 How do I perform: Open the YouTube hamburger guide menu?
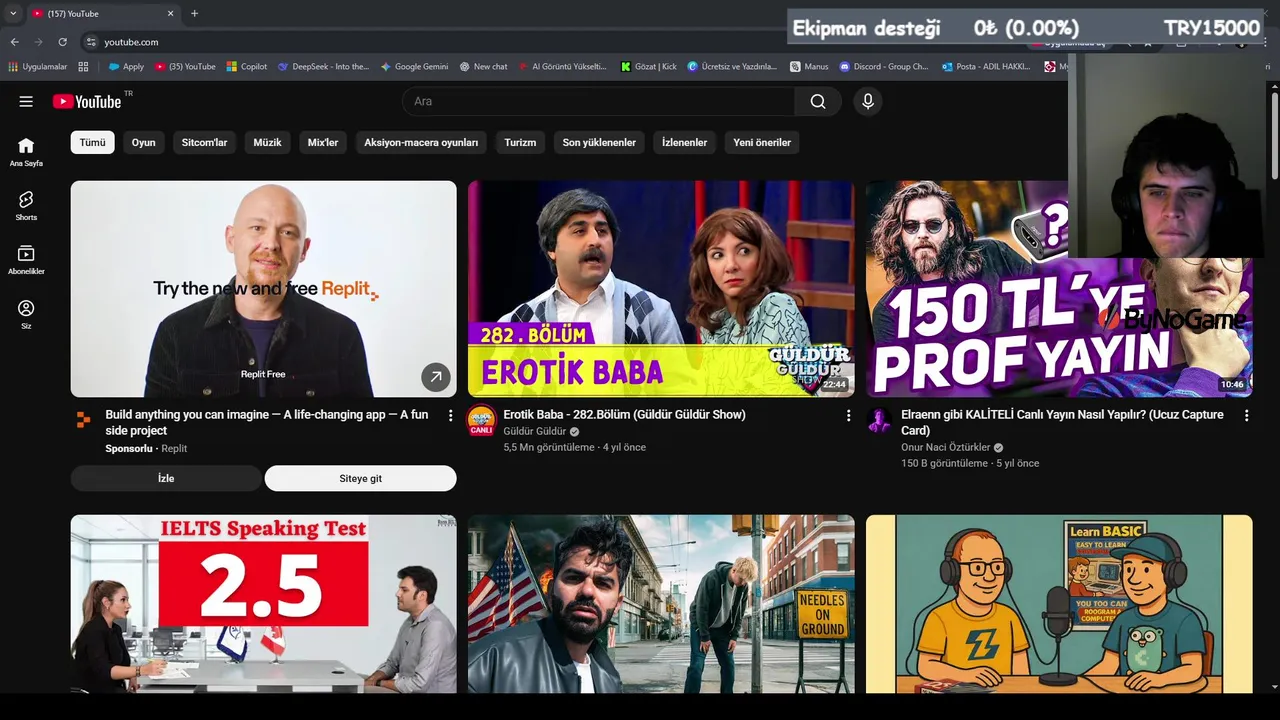tap(26, 101)
